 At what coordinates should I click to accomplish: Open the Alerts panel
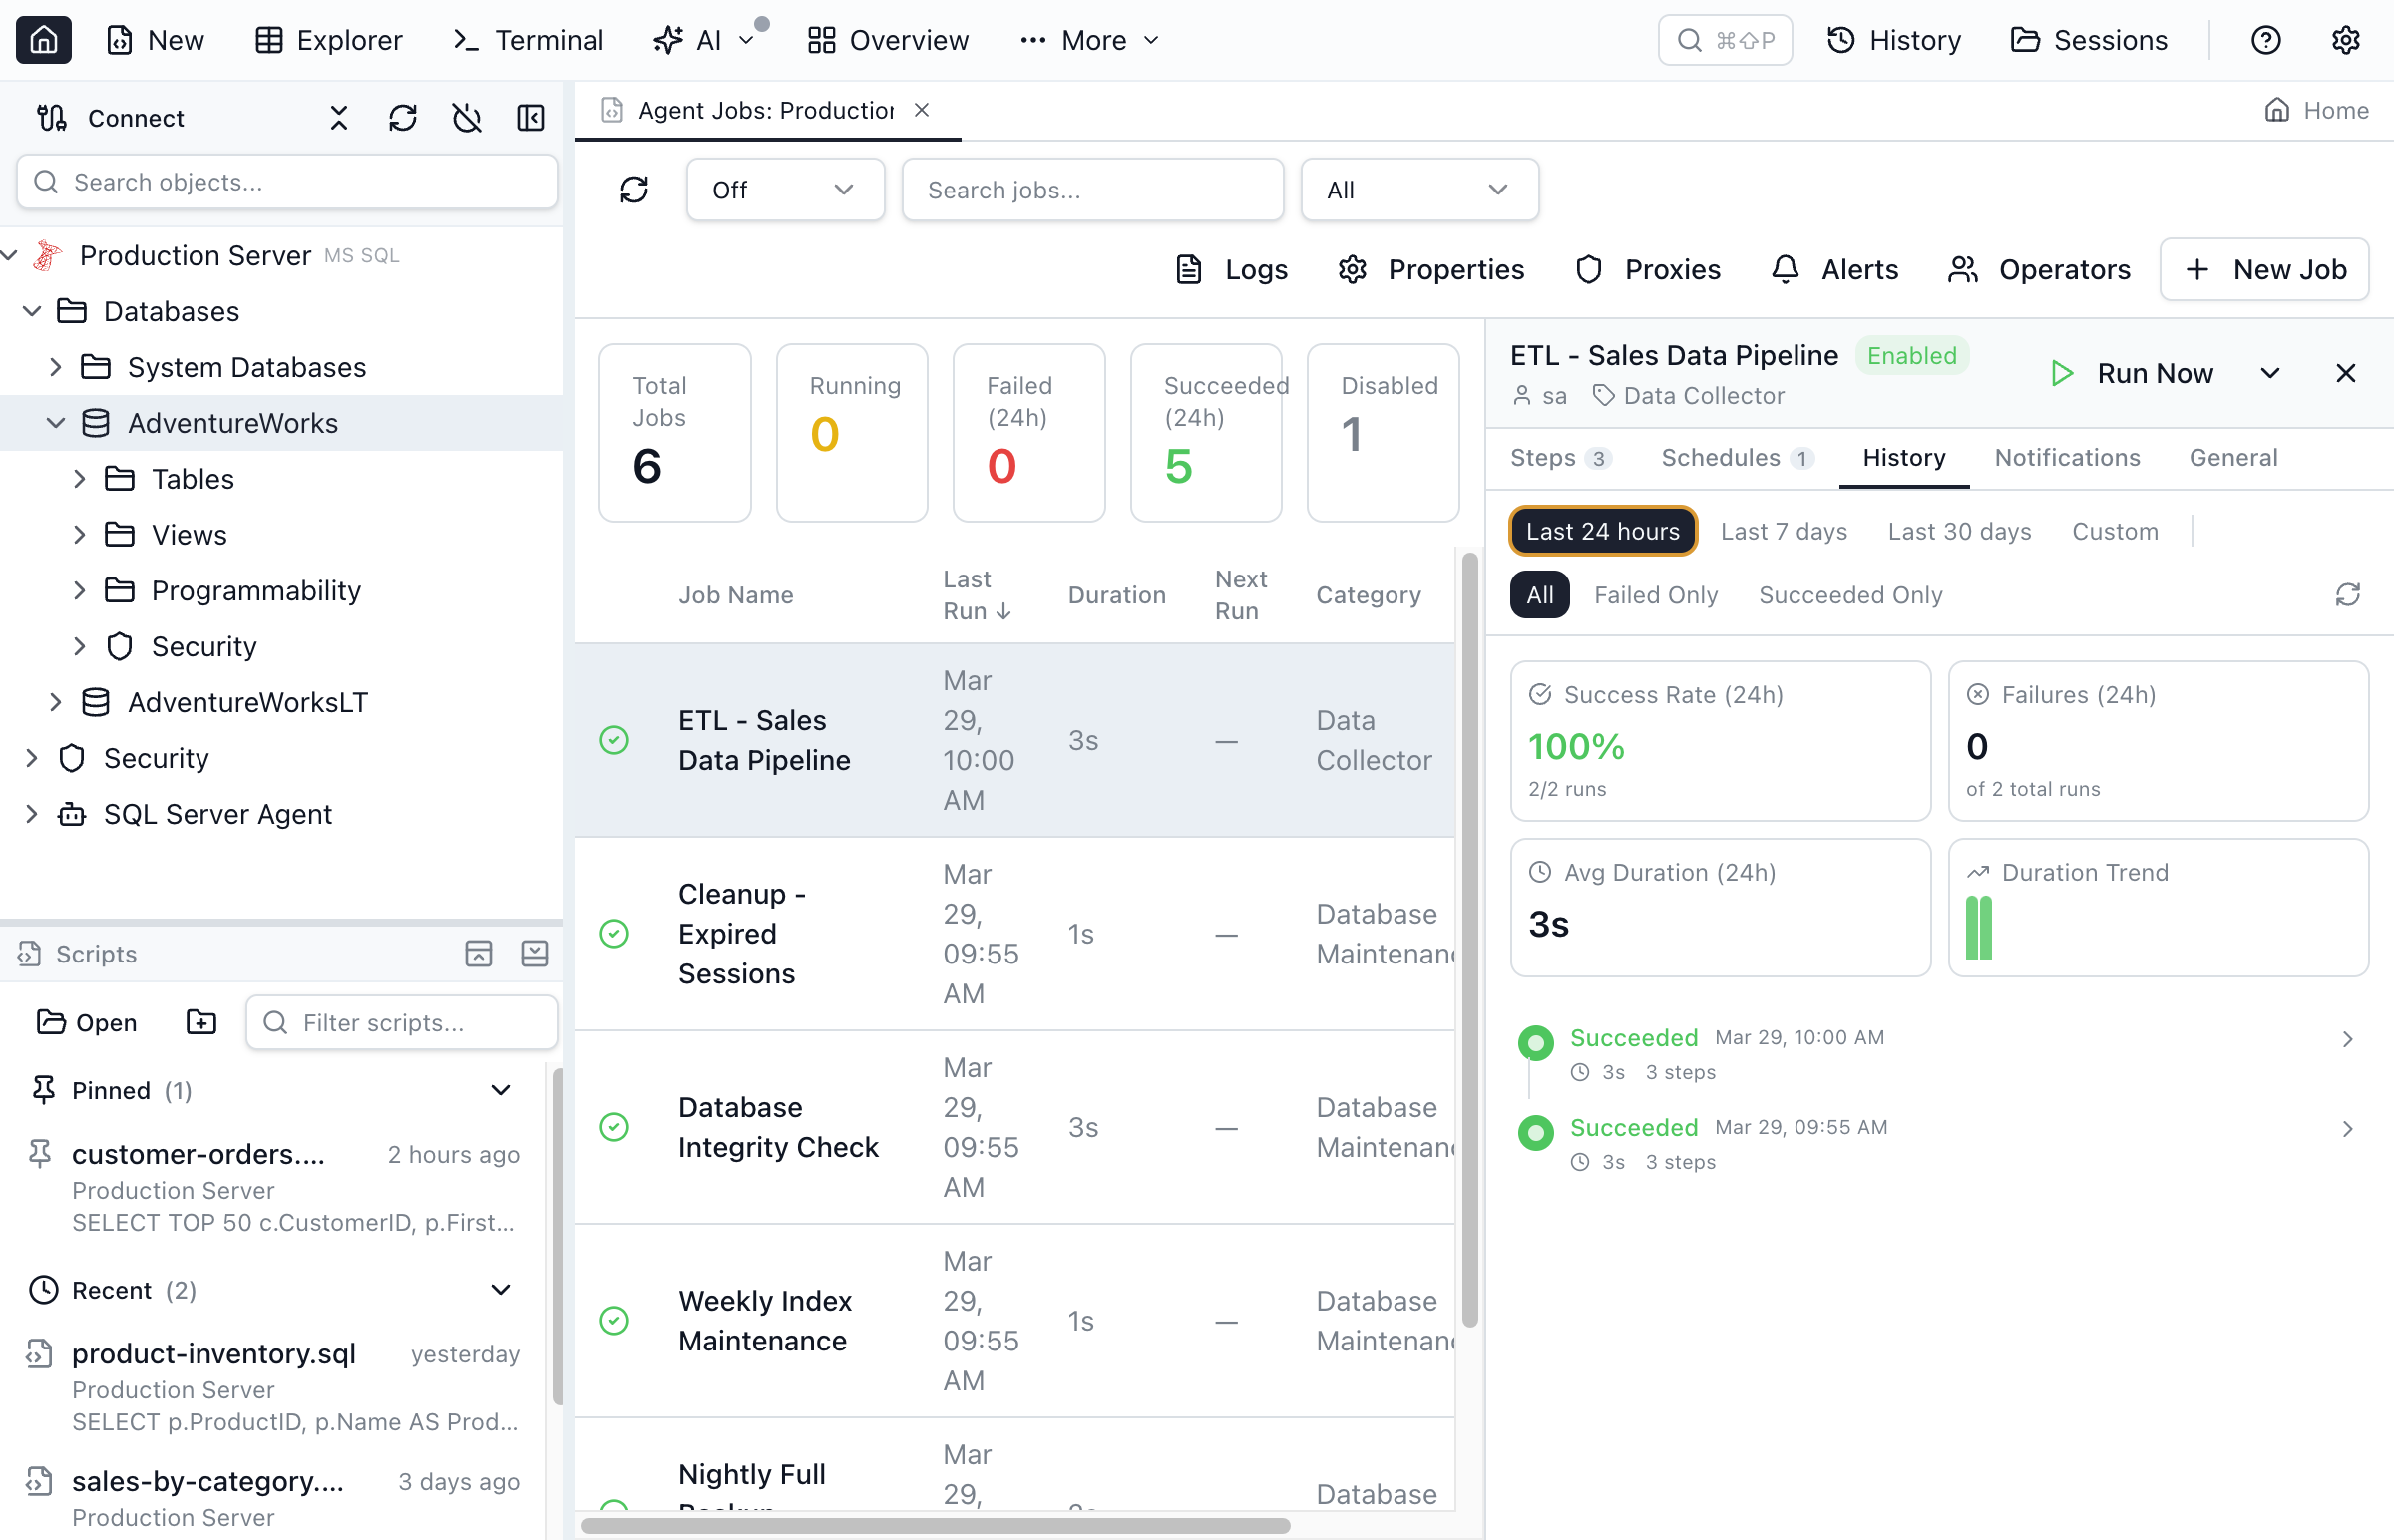(1834, 269)
